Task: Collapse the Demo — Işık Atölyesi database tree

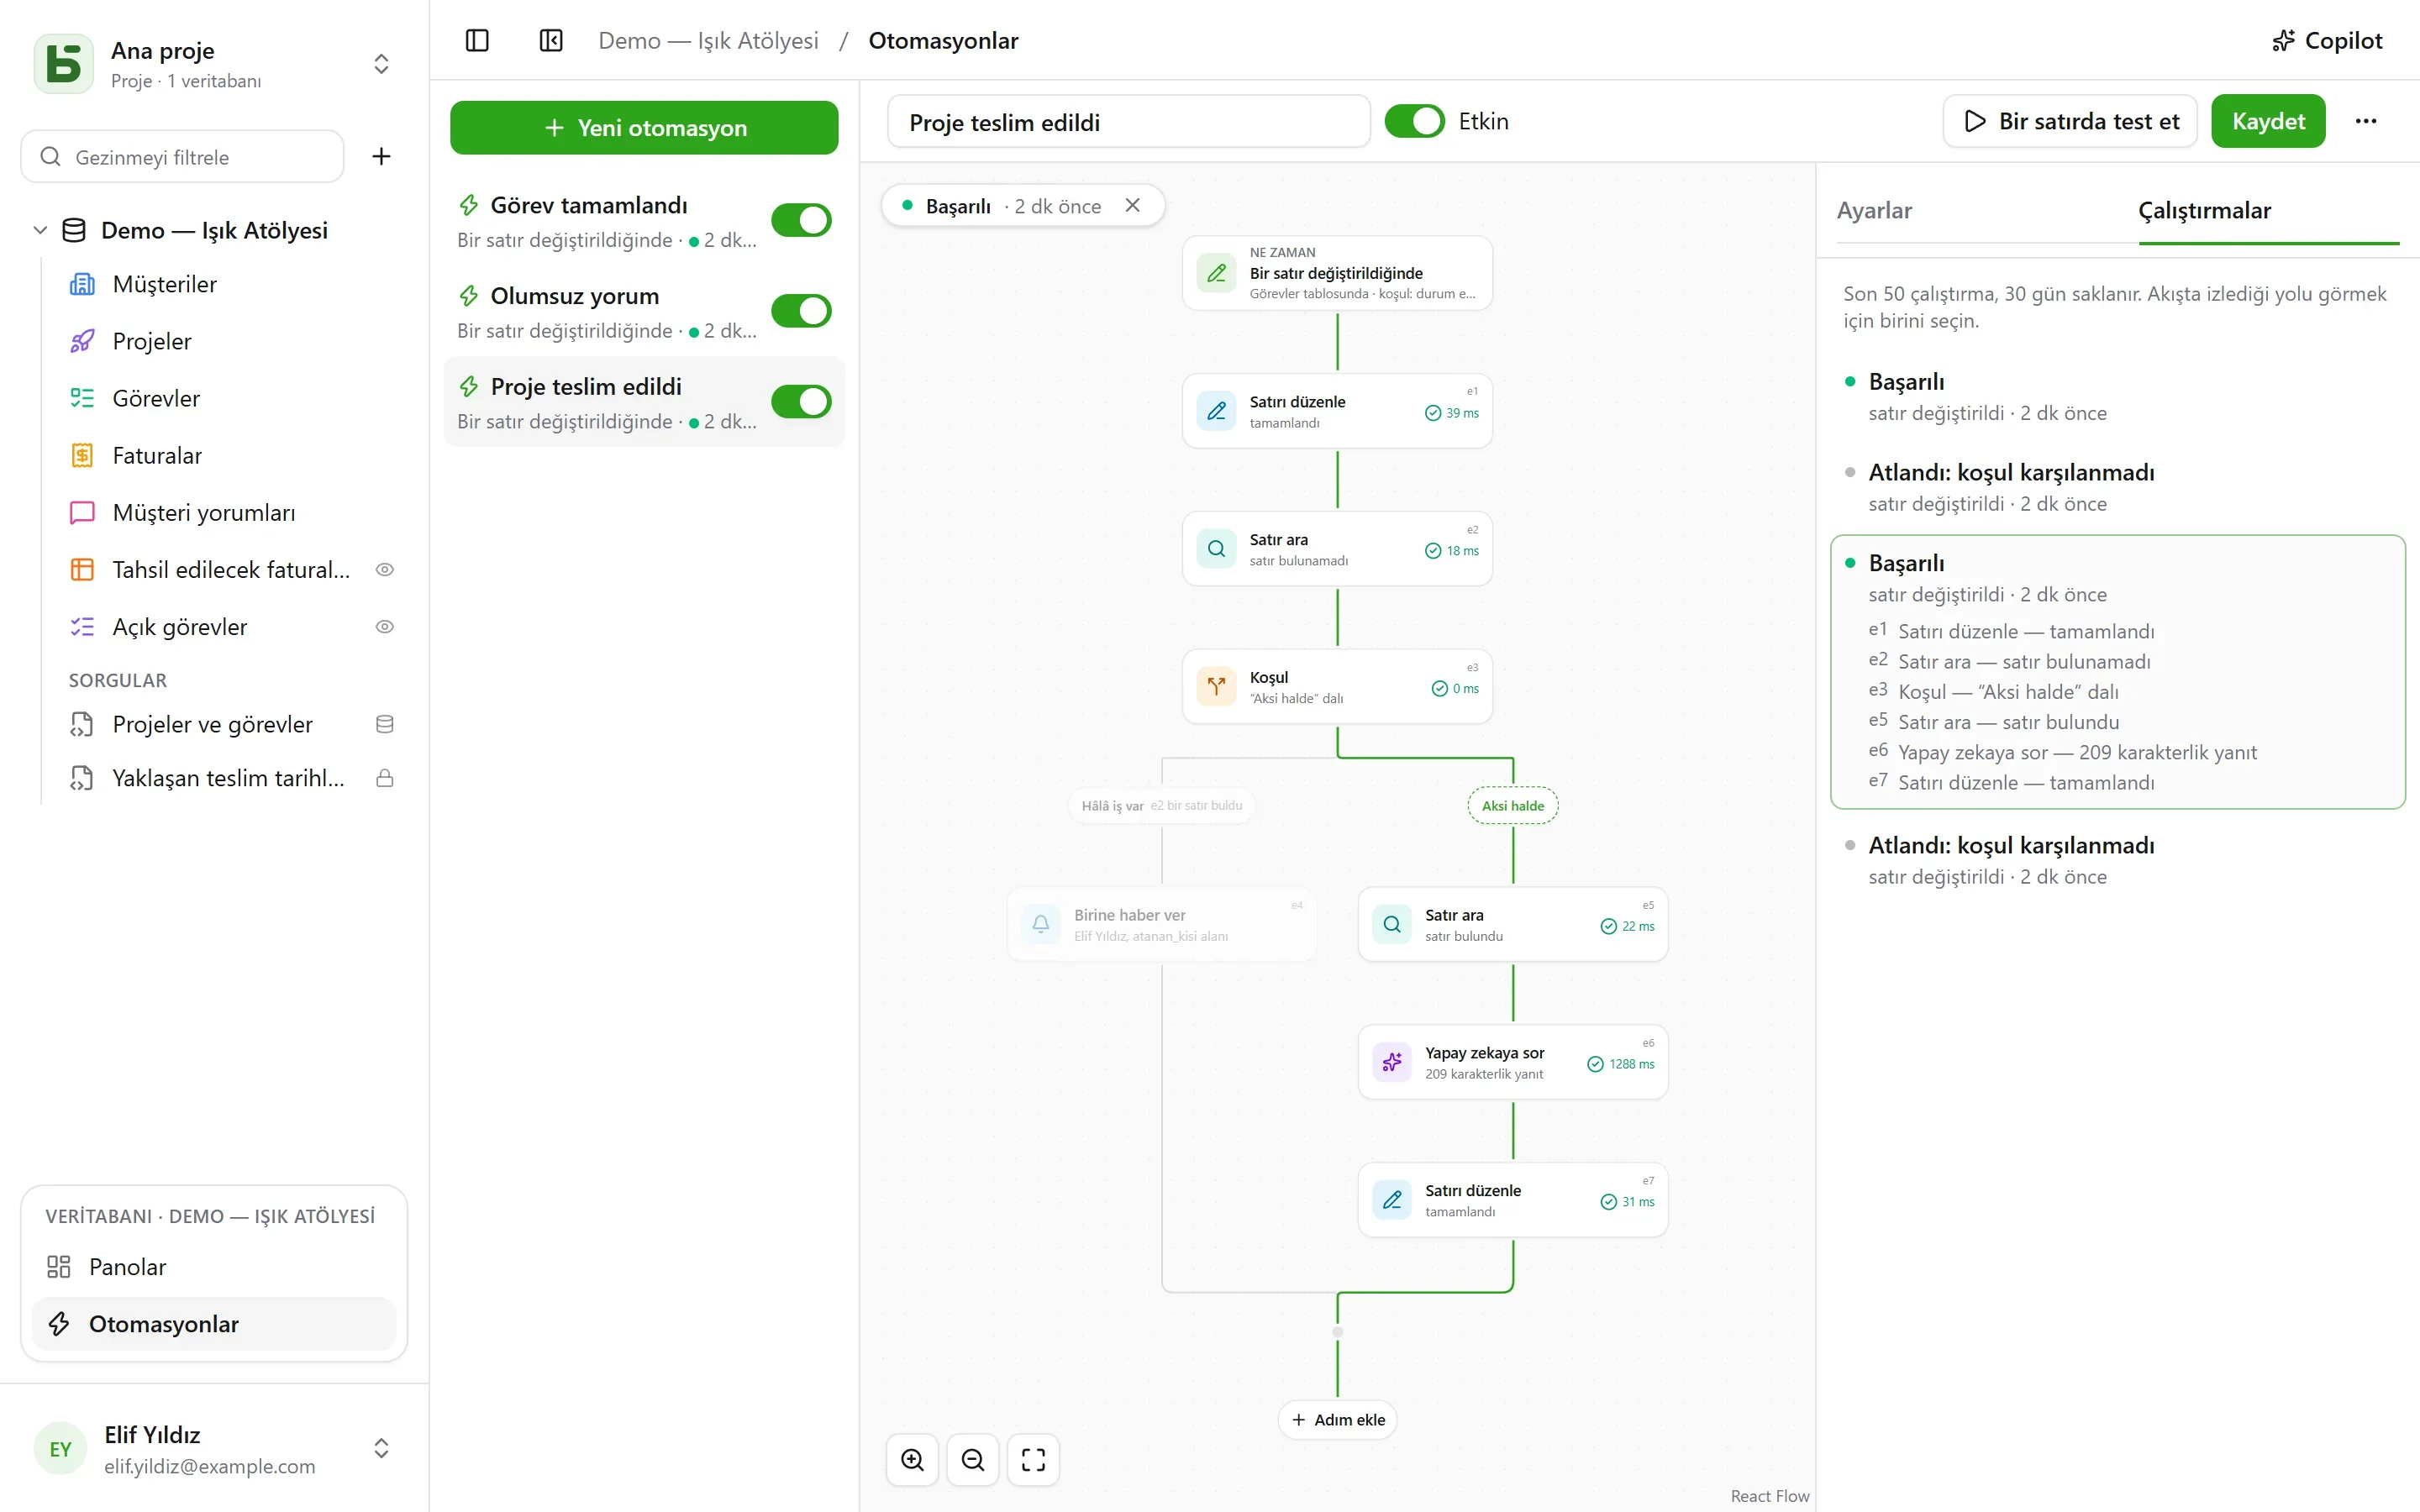Action: (40, 230)
